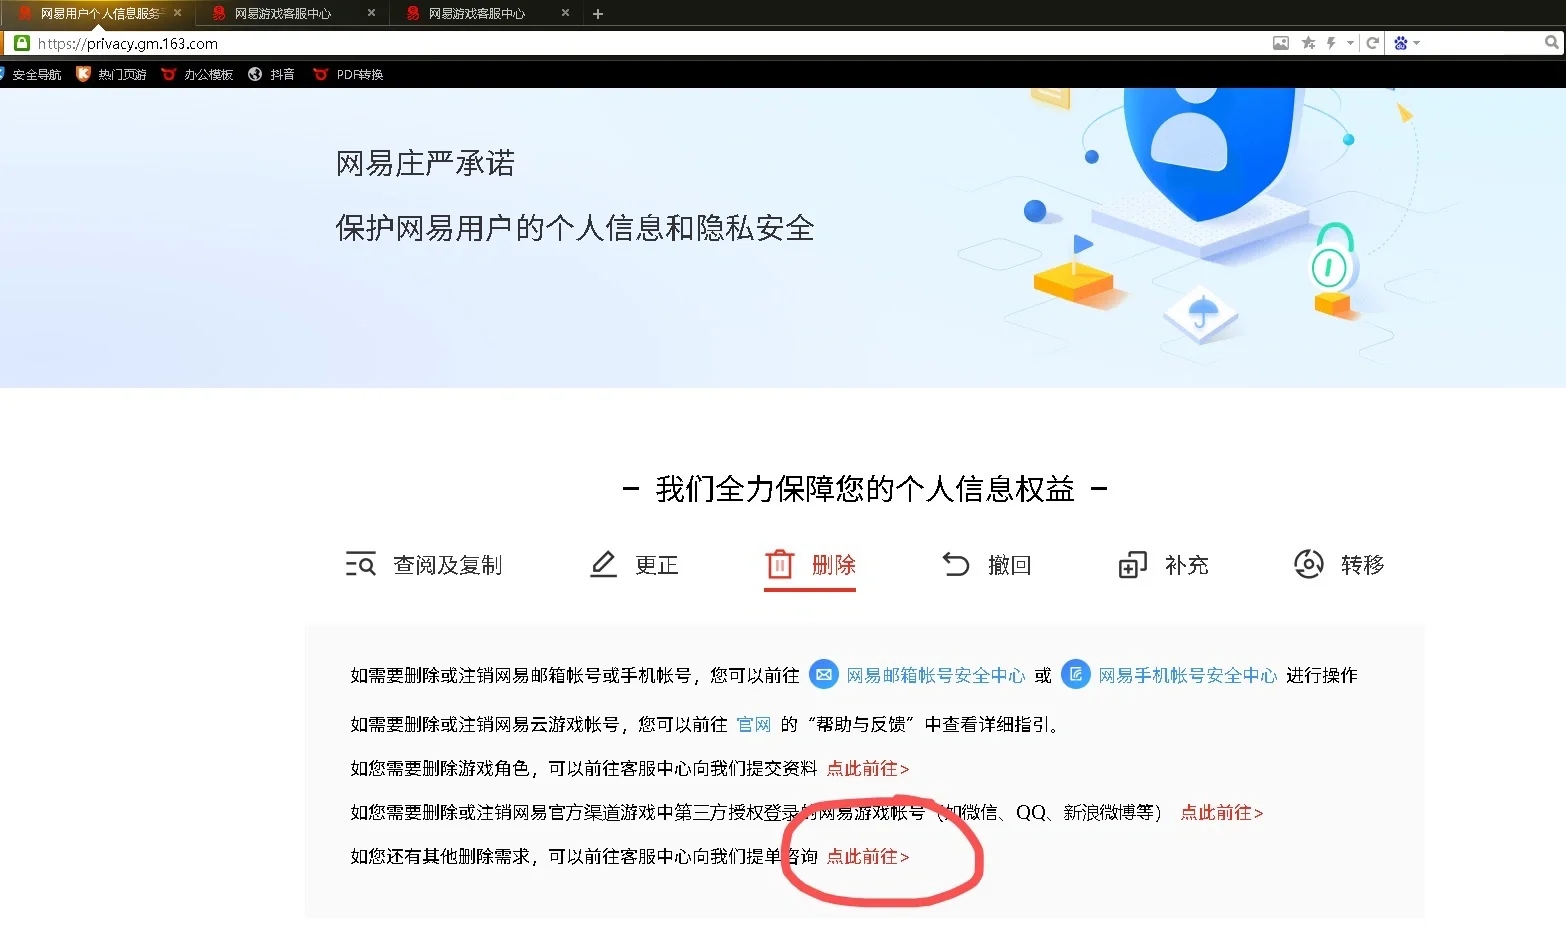Open 热门页游 bookmark

(112, 74)
